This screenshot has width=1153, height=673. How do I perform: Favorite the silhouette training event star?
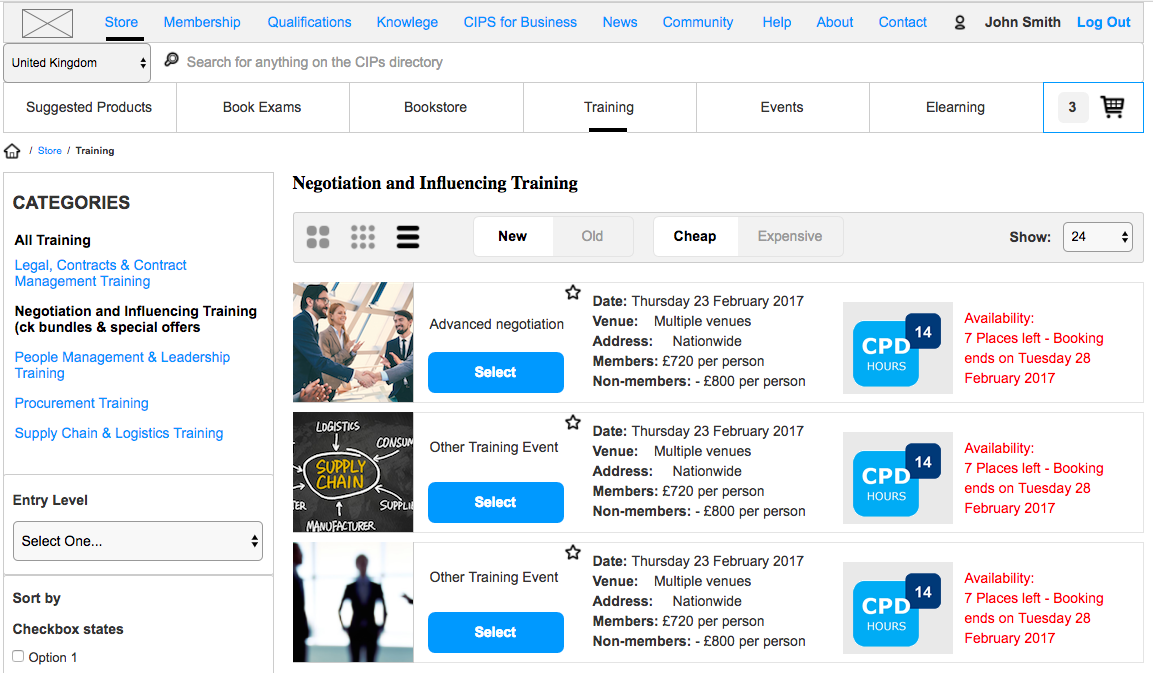[573, 552]
